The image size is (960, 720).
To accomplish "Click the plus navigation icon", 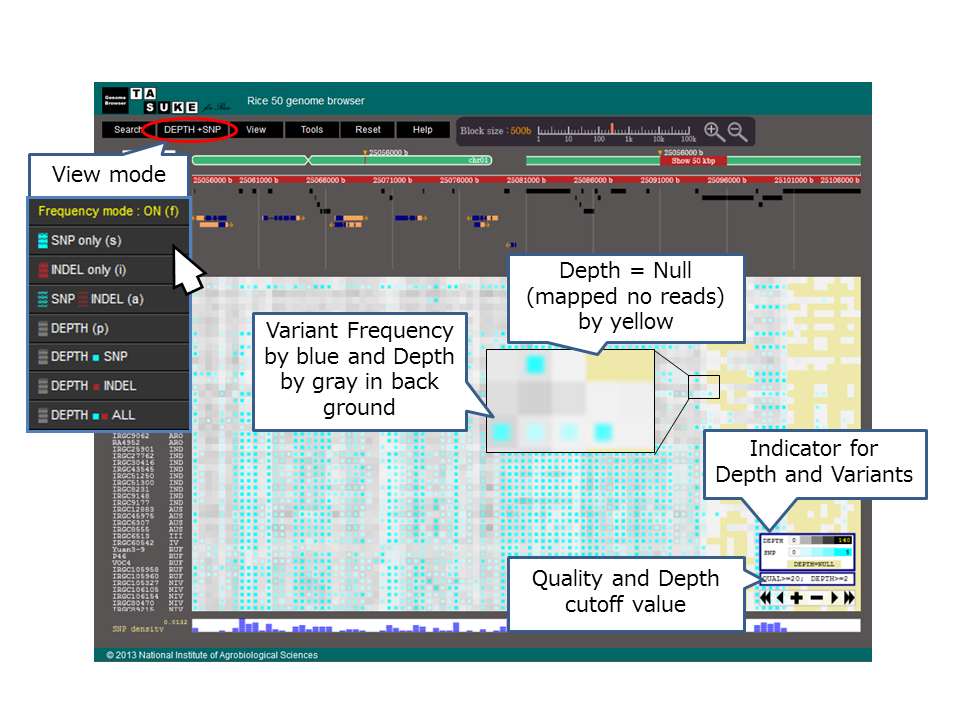I will [x=797, y=598].
